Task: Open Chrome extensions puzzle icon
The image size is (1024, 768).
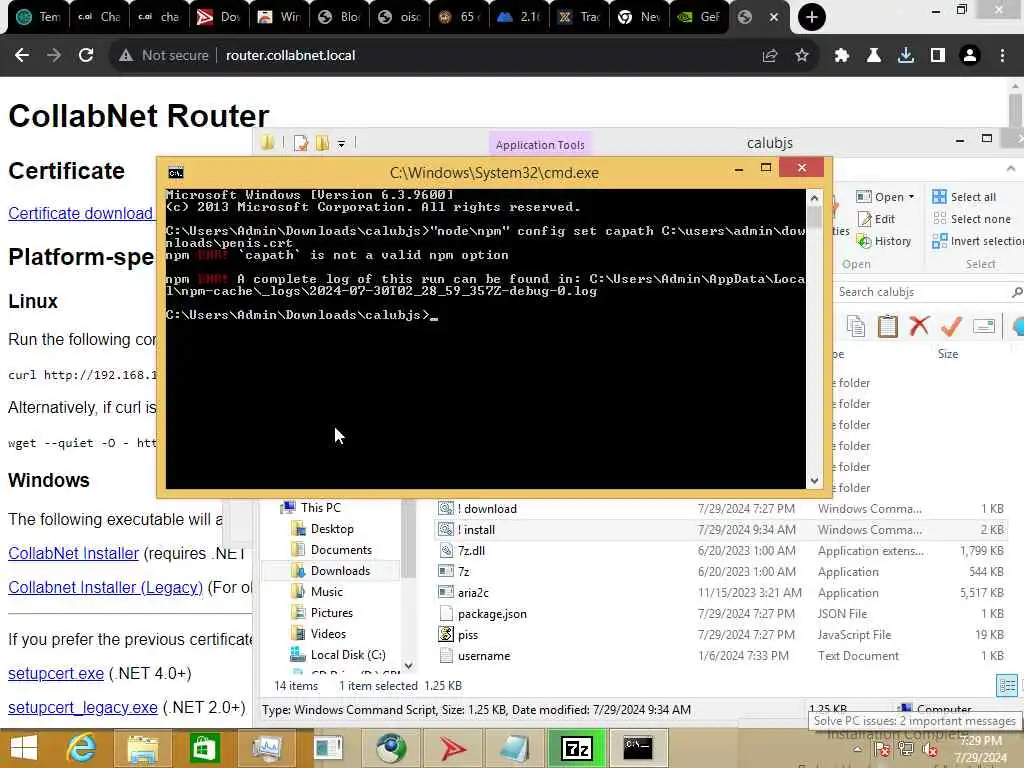Action: pos(842,56)
